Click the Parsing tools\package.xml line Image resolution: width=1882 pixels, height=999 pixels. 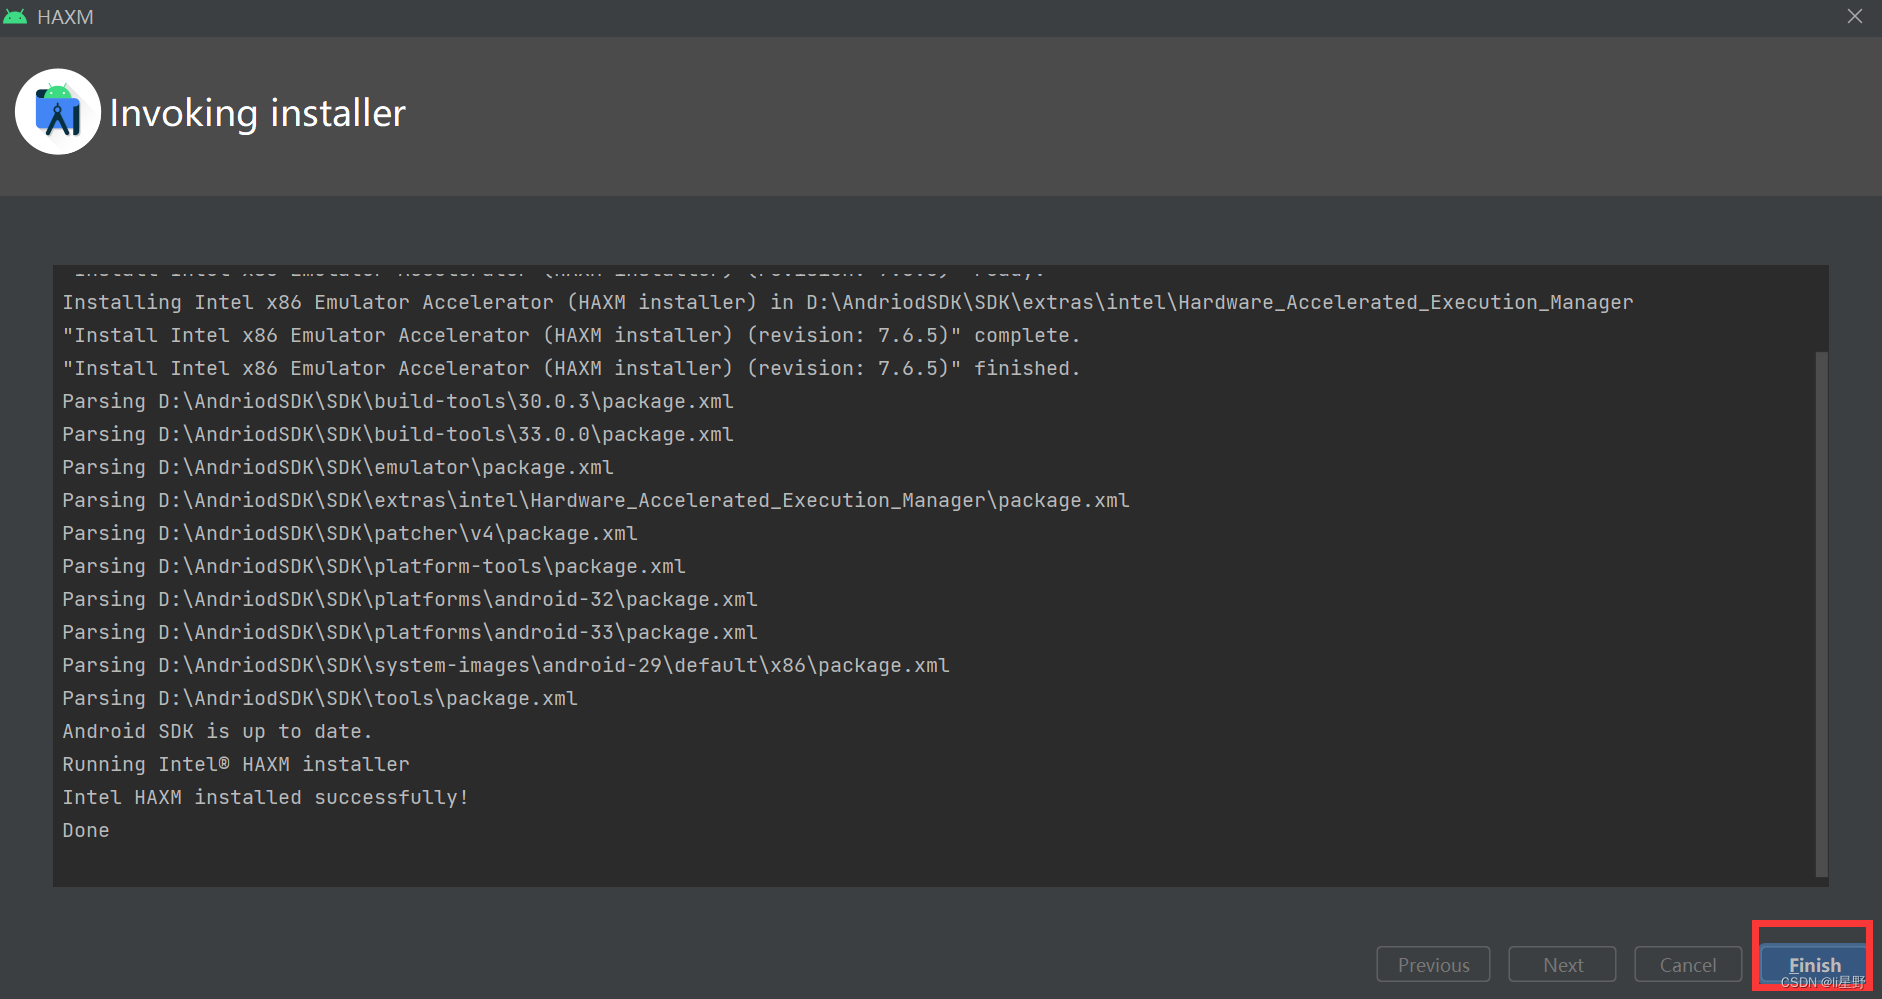(320, 698)
